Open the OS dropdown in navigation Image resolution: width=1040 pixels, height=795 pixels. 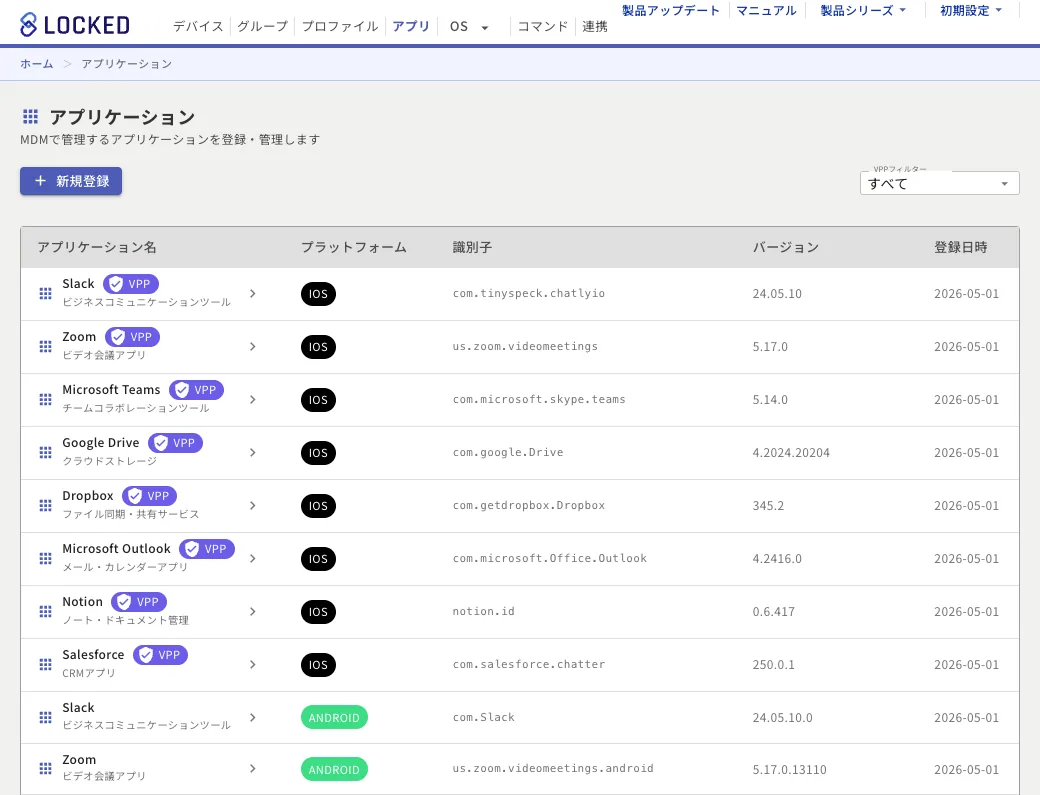469,27
